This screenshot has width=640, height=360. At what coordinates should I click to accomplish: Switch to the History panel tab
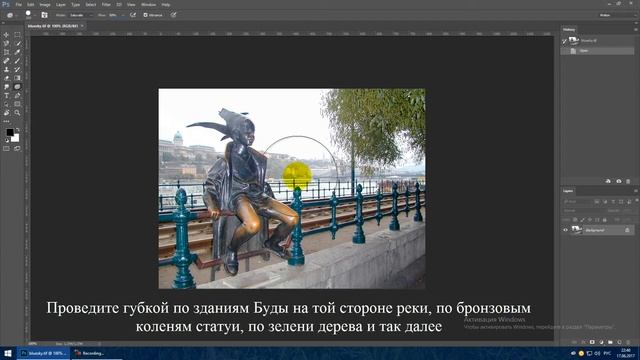tap(569, 29)
